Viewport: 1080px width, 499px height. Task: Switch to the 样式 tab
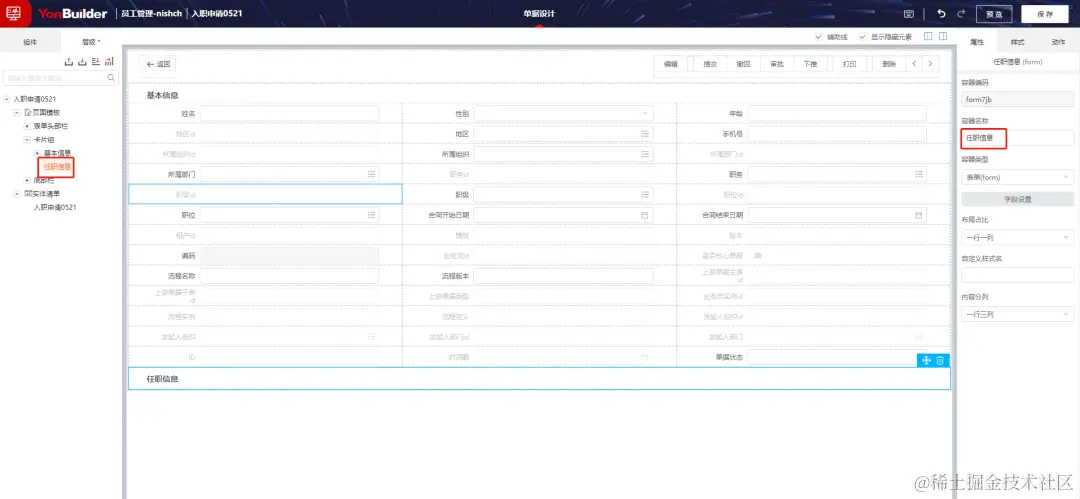[1017, 42]
